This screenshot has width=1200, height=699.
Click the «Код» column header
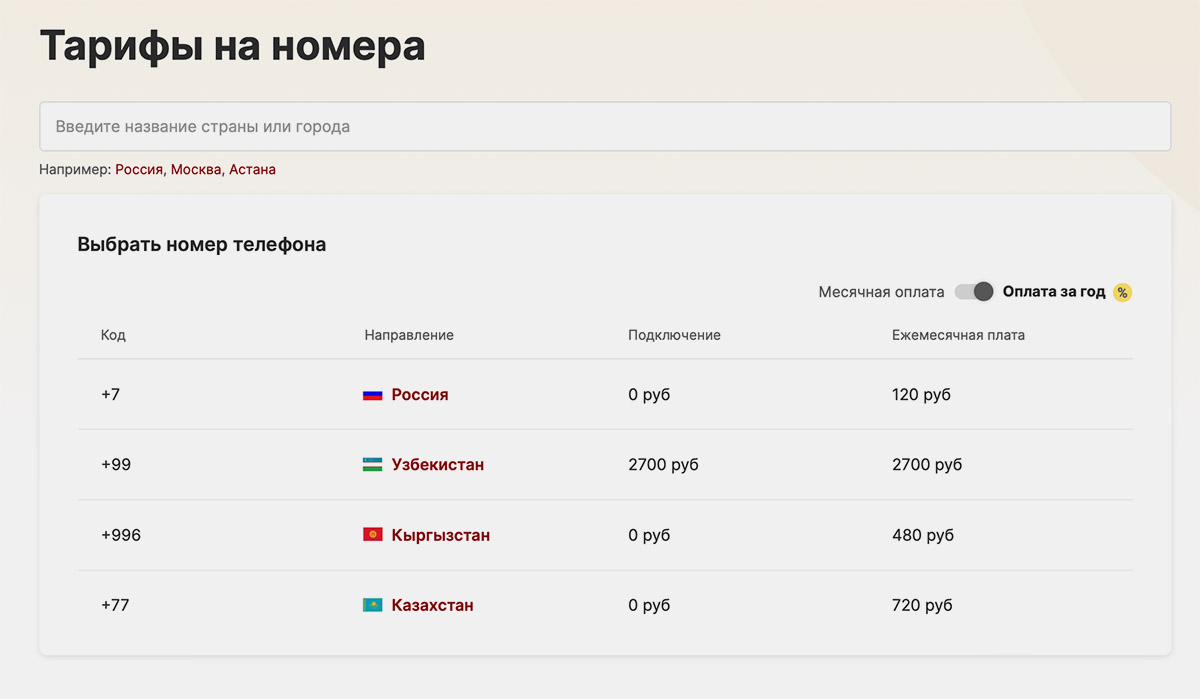(113, 335)
